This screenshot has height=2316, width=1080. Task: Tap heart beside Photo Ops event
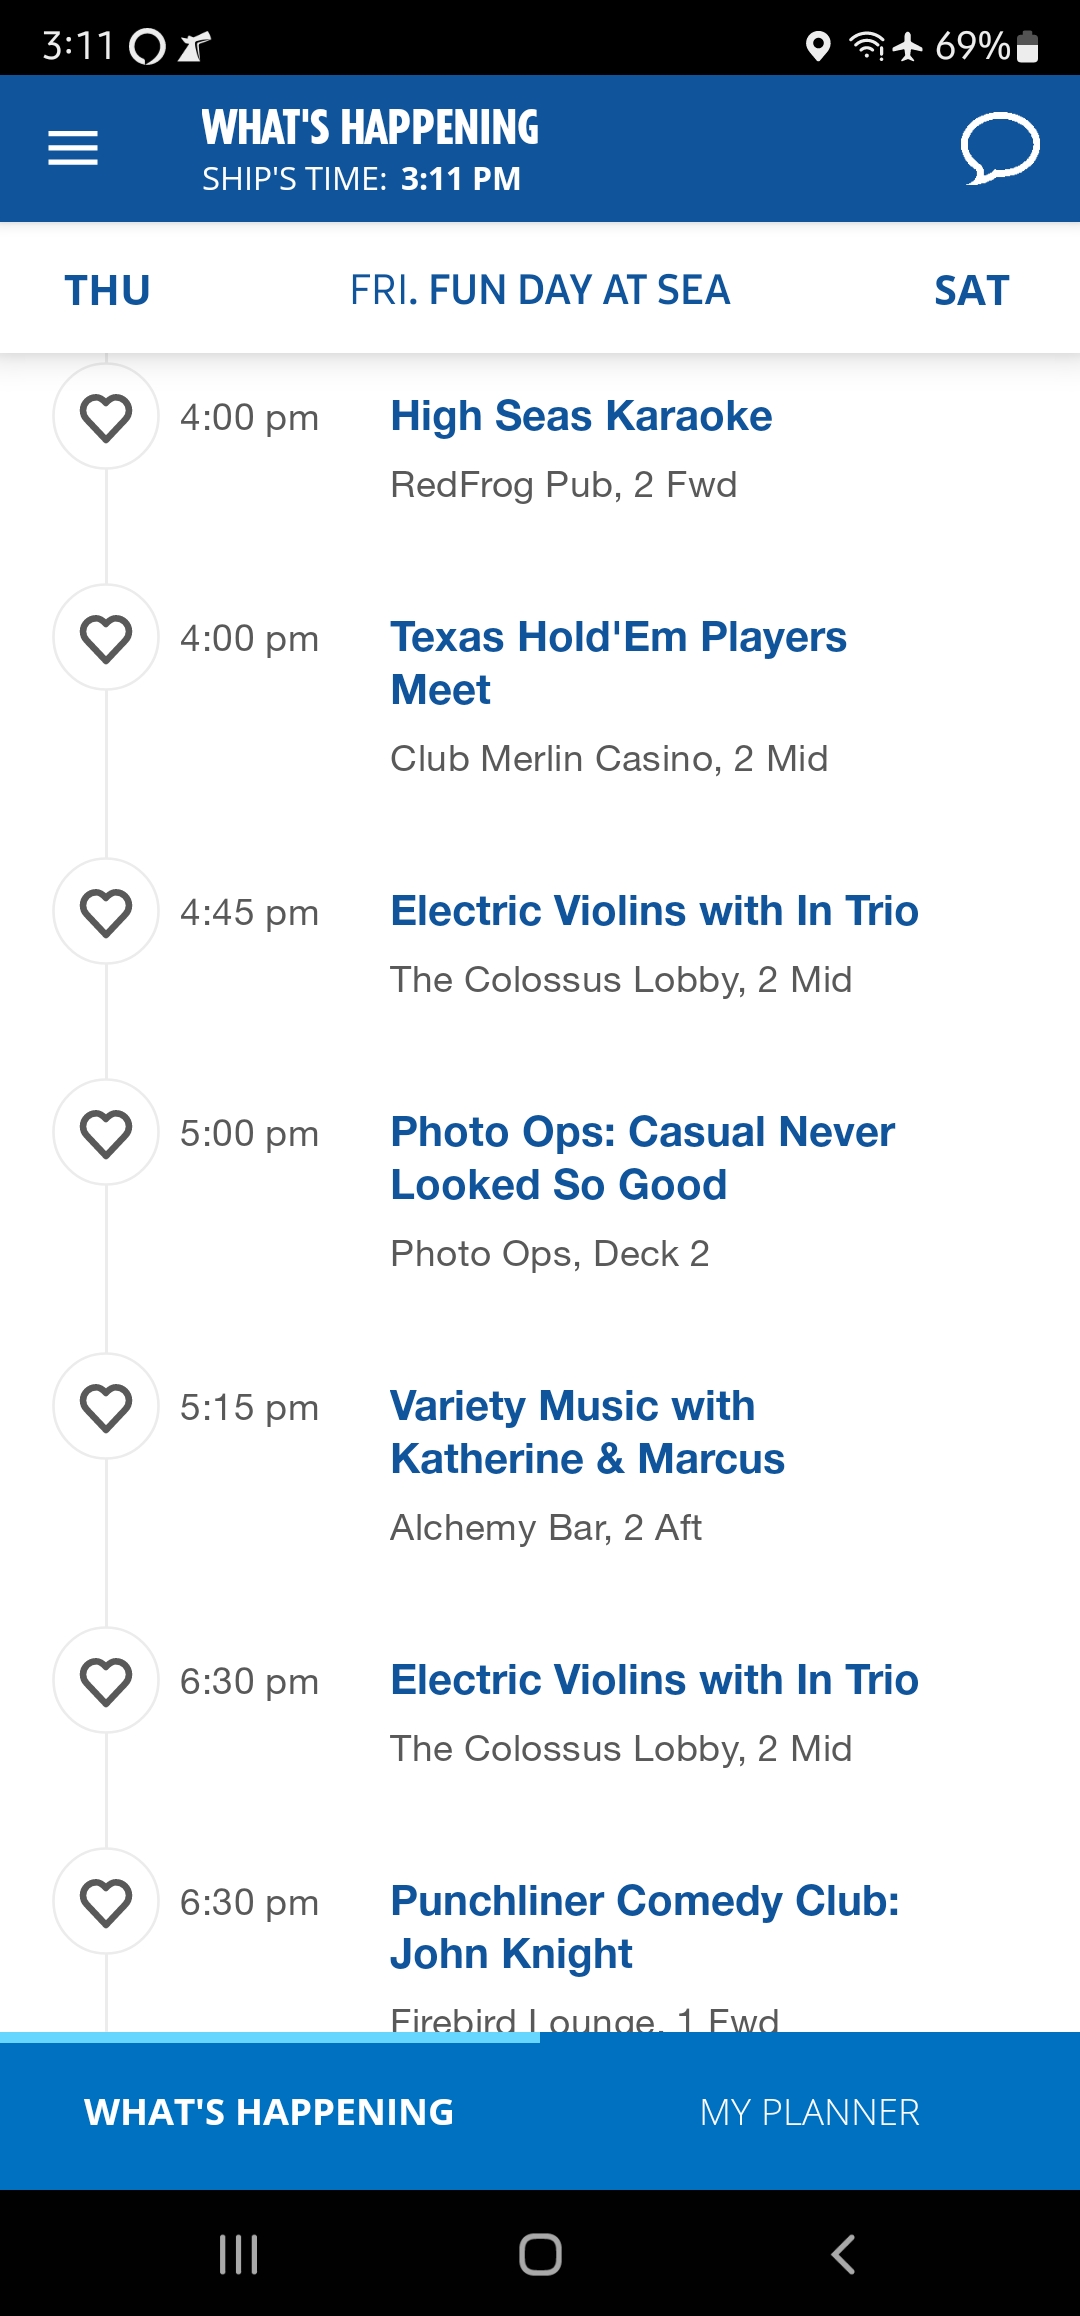pyautogui.click(x=106, y=1133)
